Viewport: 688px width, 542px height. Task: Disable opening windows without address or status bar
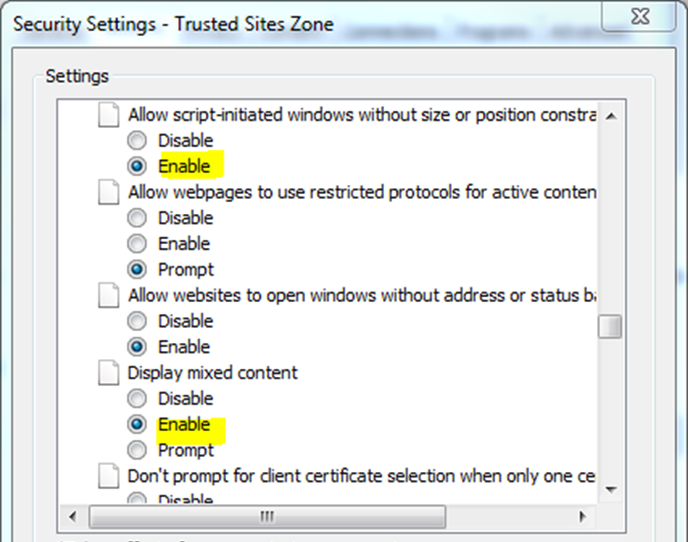(x=138, y=321)
